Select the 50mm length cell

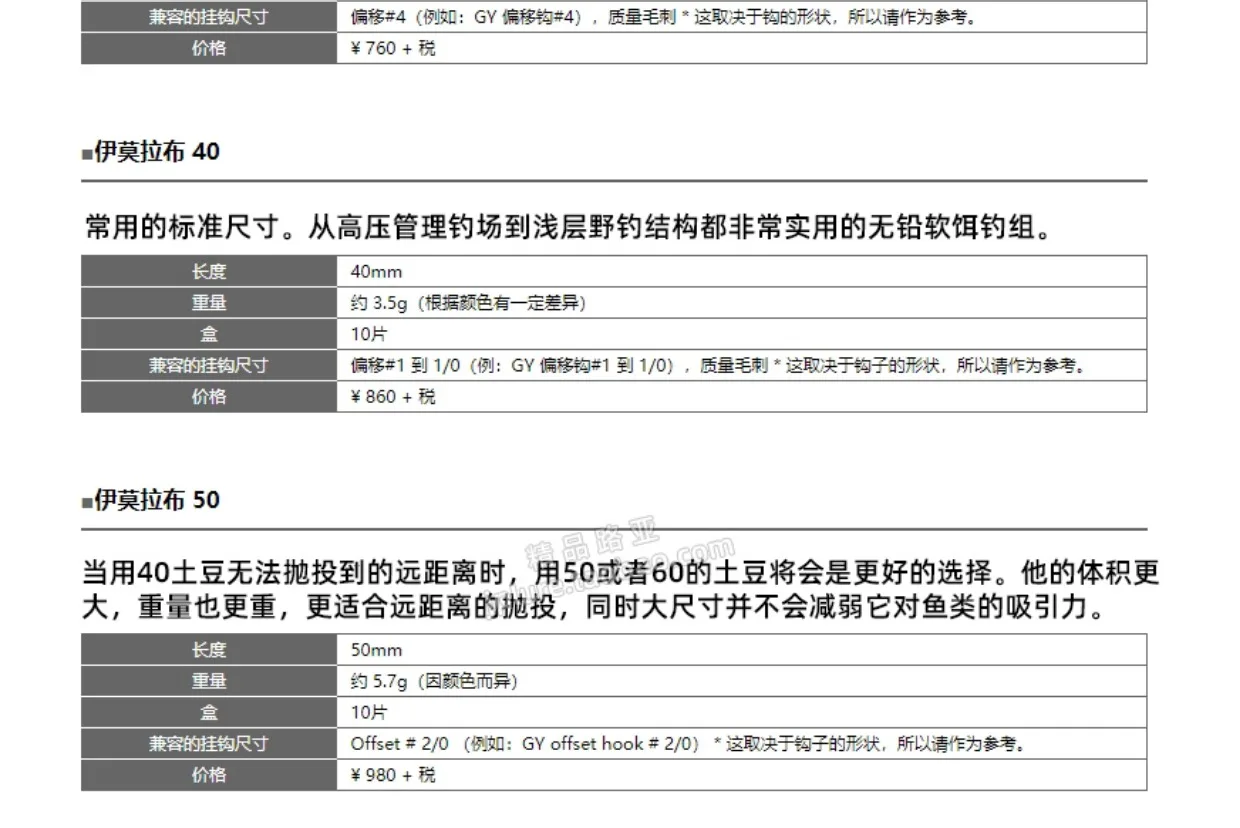[x=376, y=650]
